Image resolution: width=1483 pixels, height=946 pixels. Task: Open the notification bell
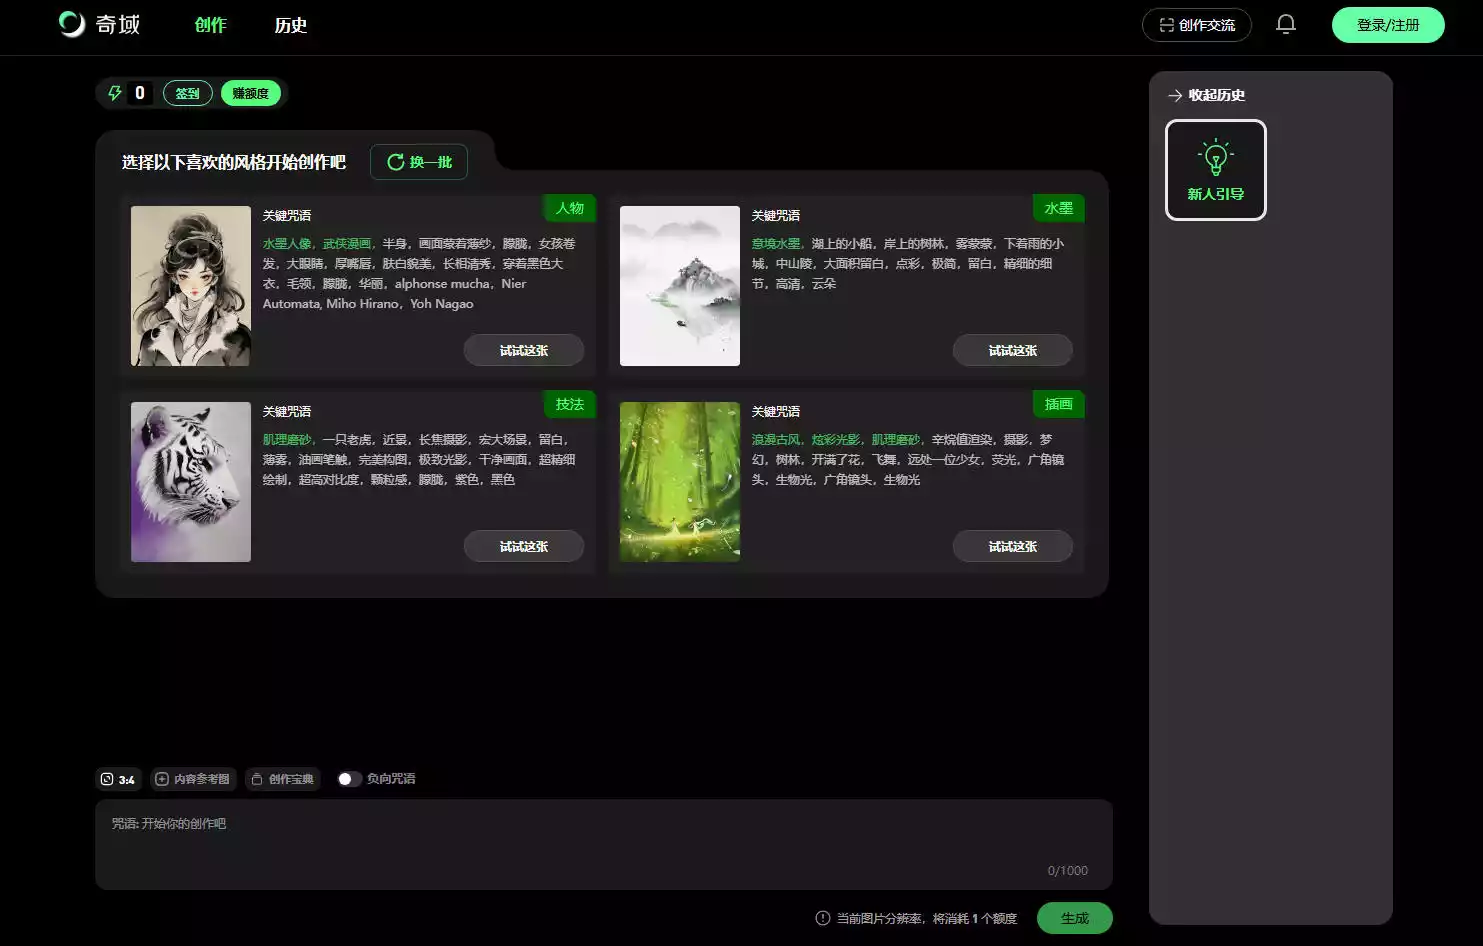point(1286,25)
